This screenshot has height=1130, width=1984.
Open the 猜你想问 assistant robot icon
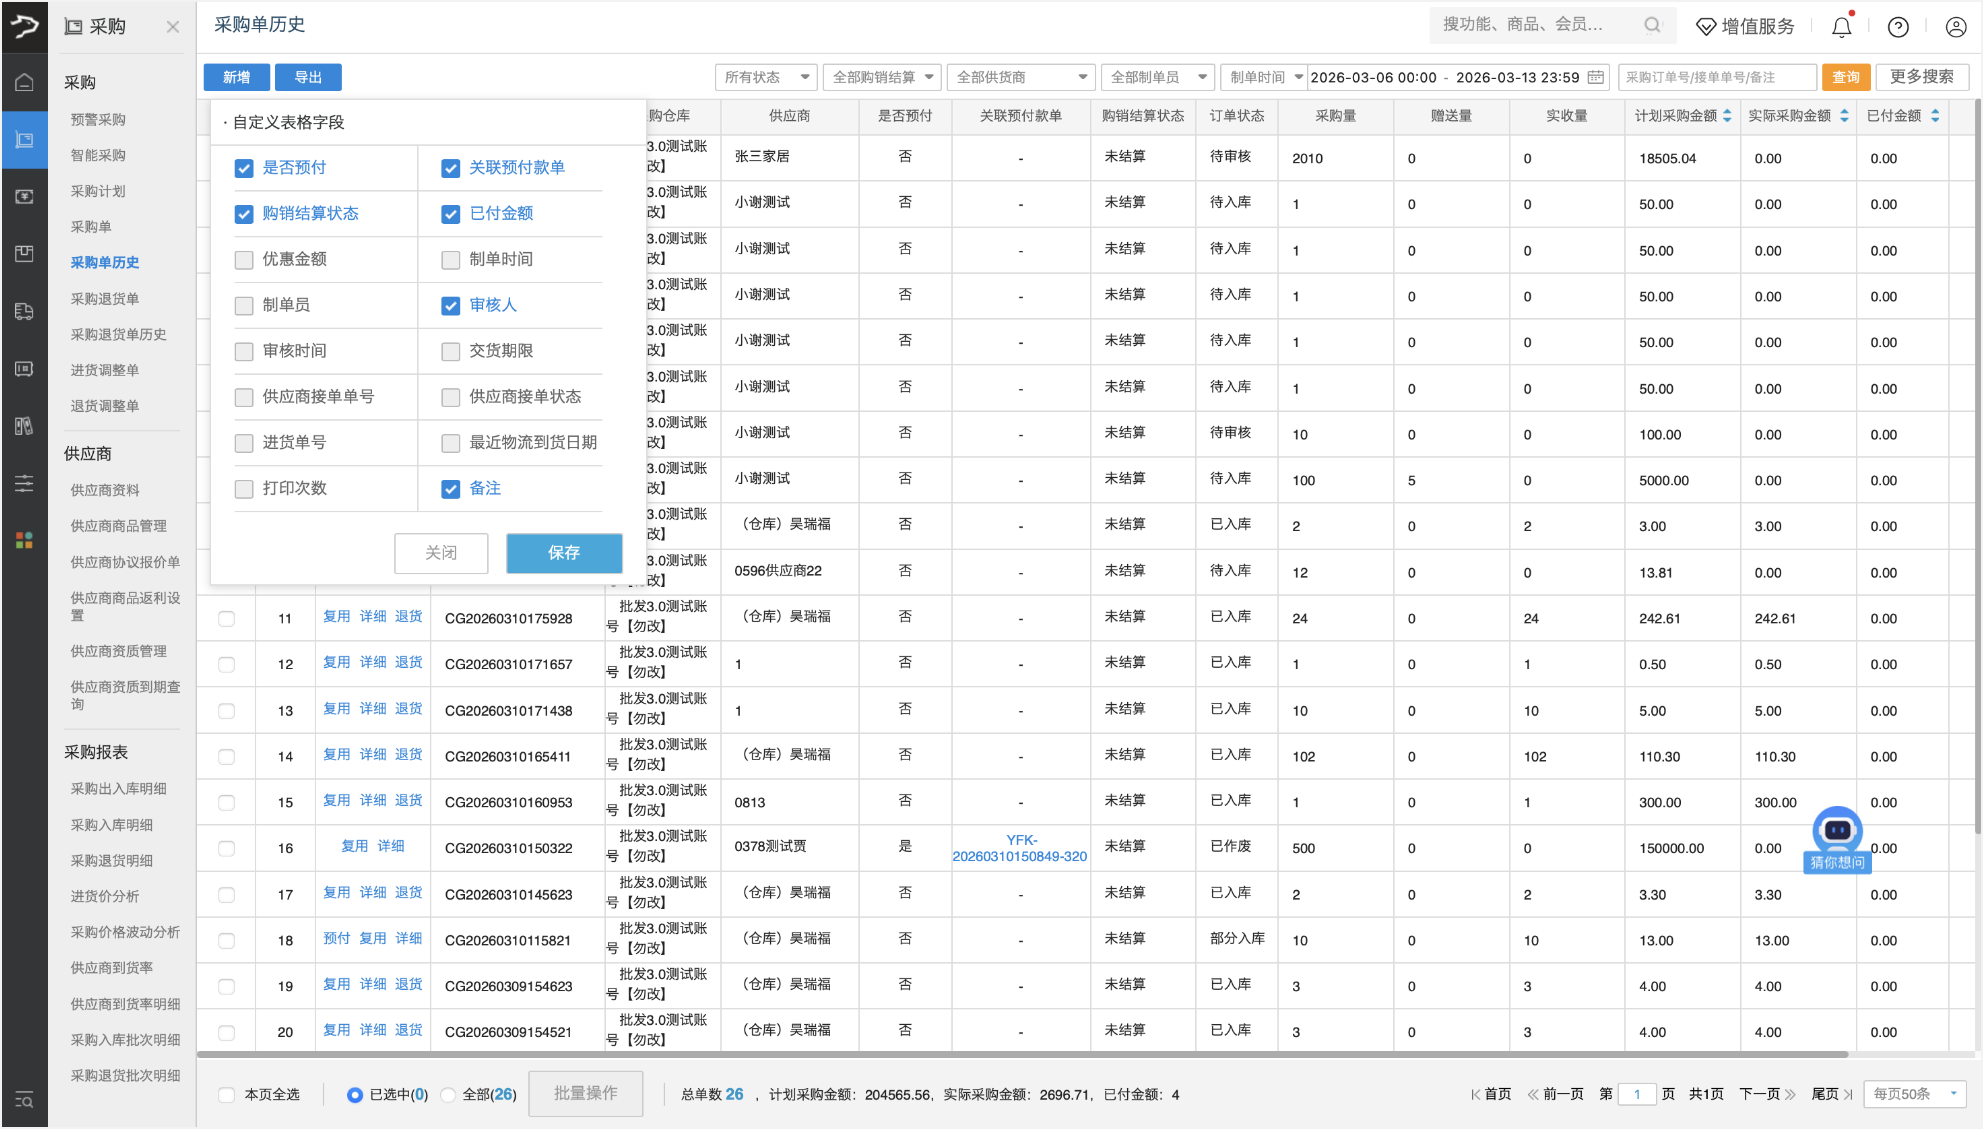click(x=1837, y=830)
